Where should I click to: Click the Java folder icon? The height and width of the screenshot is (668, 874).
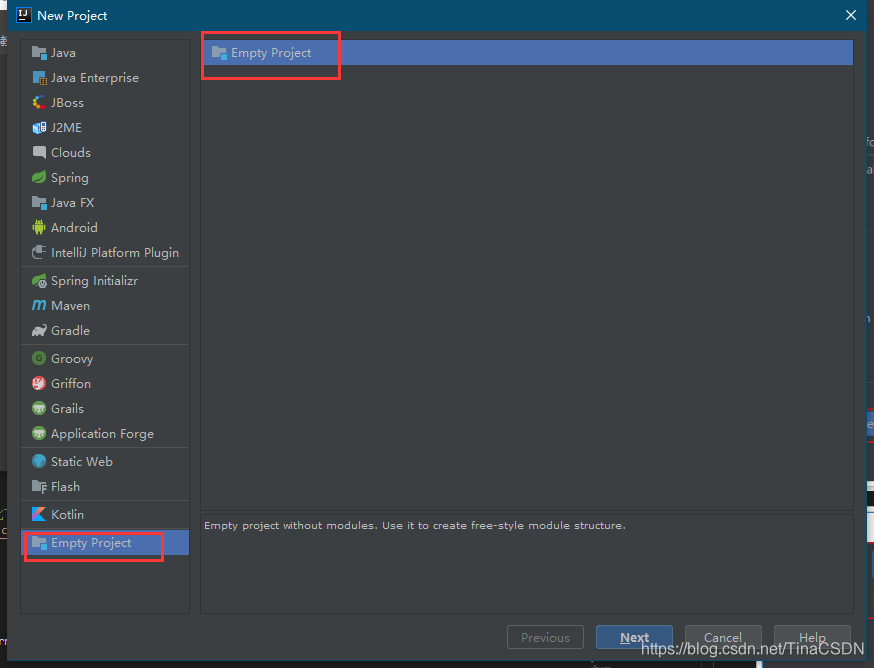pyautogui.click(x=39, y=53)
